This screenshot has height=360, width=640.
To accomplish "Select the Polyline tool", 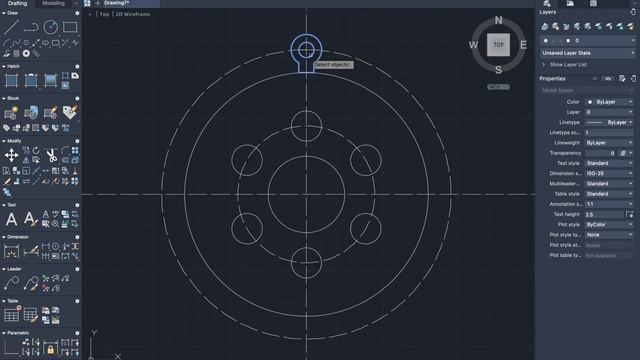I will [31, 27].
